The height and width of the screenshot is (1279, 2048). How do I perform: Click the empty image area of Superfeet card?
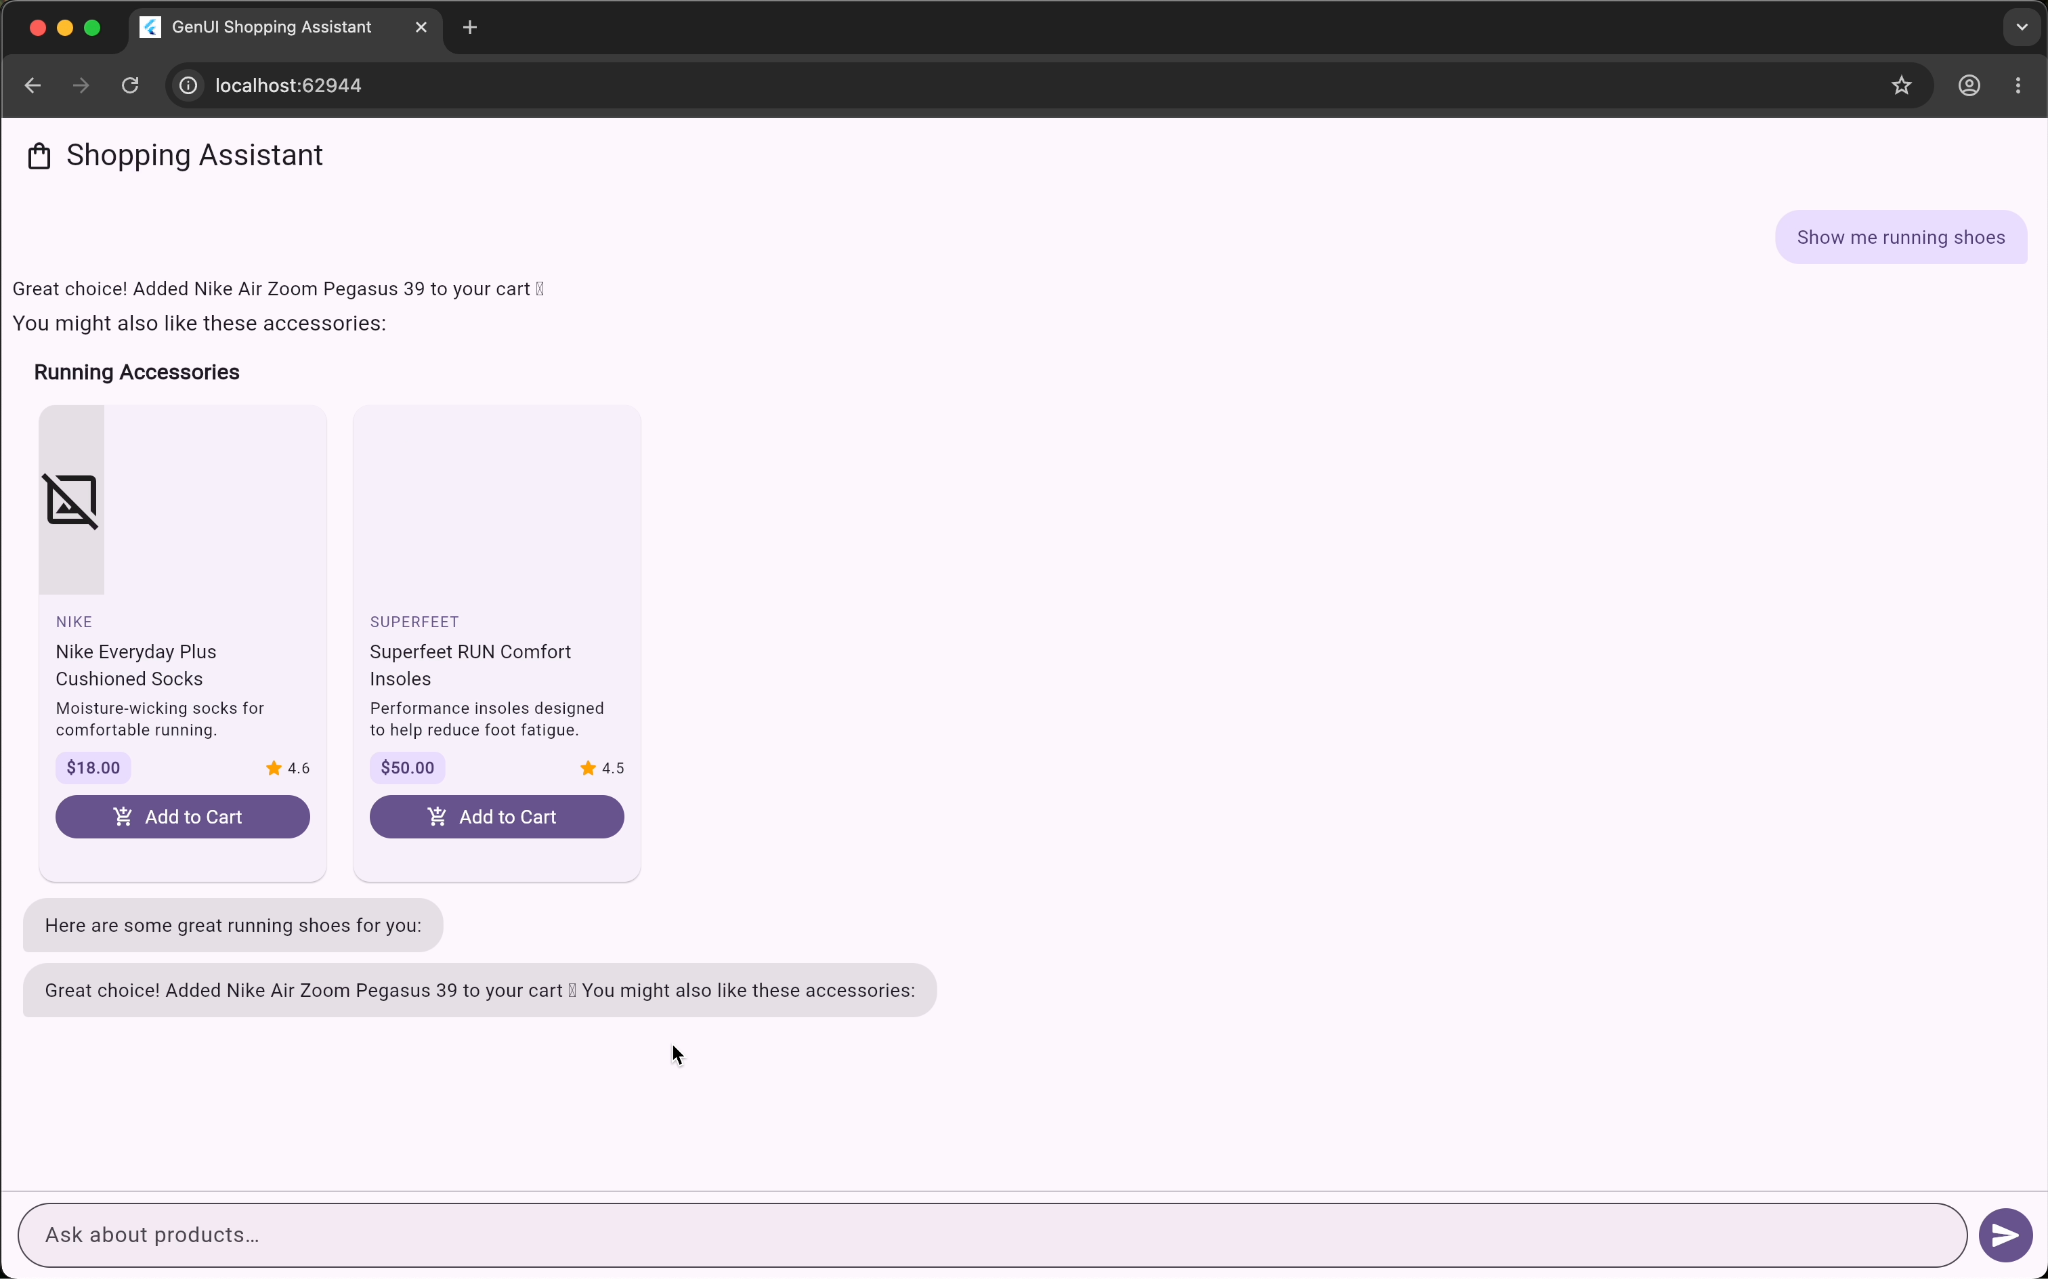(x=497, y=500)
